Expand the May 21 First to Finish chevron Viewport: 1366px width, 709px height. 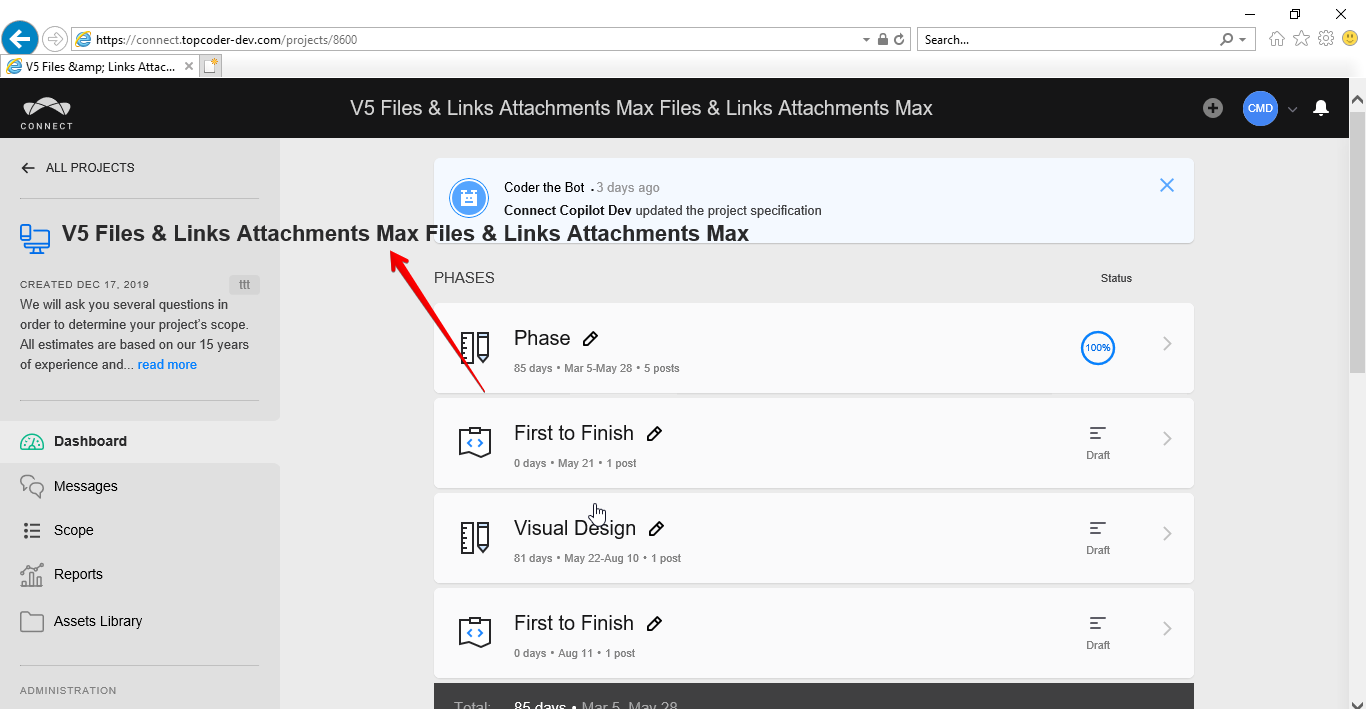point(1167,438)
